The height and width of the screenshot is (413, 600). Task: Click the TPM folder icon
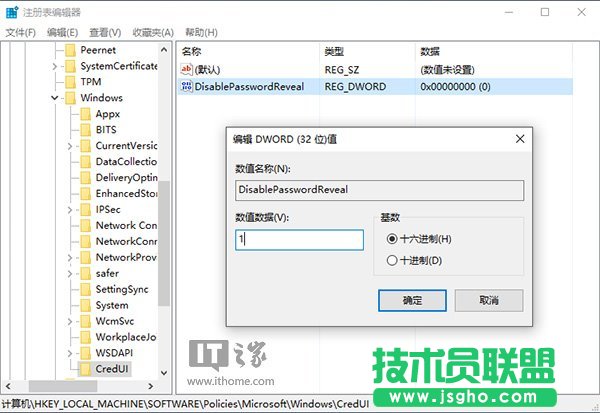(70, 82)
